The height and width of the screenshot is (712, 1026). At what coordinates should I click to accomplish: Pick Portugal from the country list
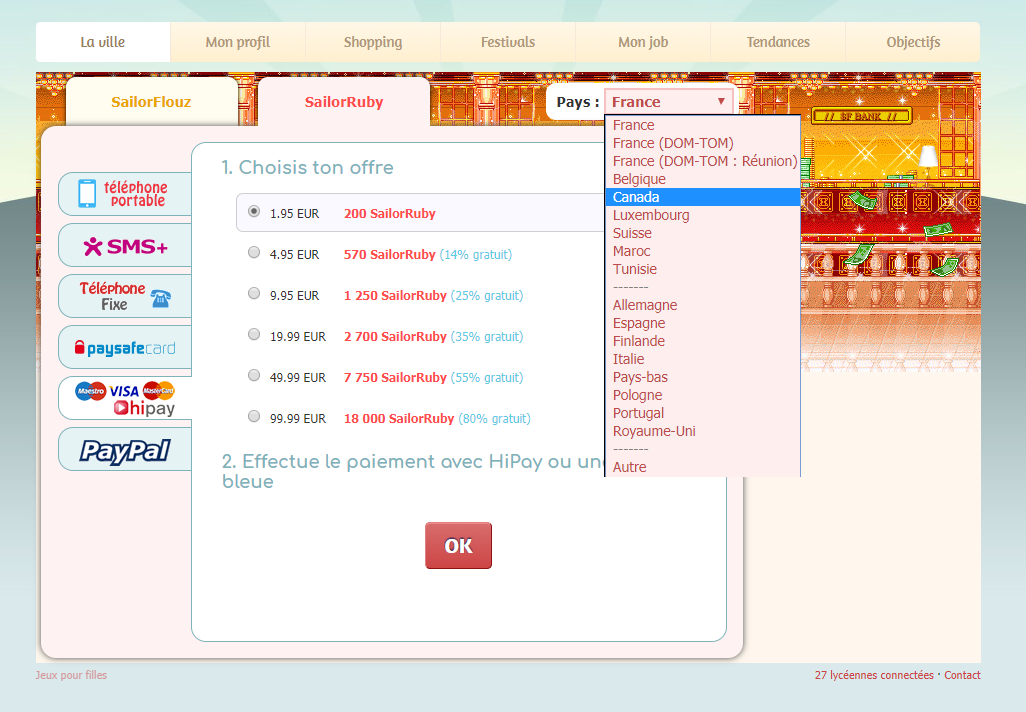(x=703, y=413)
